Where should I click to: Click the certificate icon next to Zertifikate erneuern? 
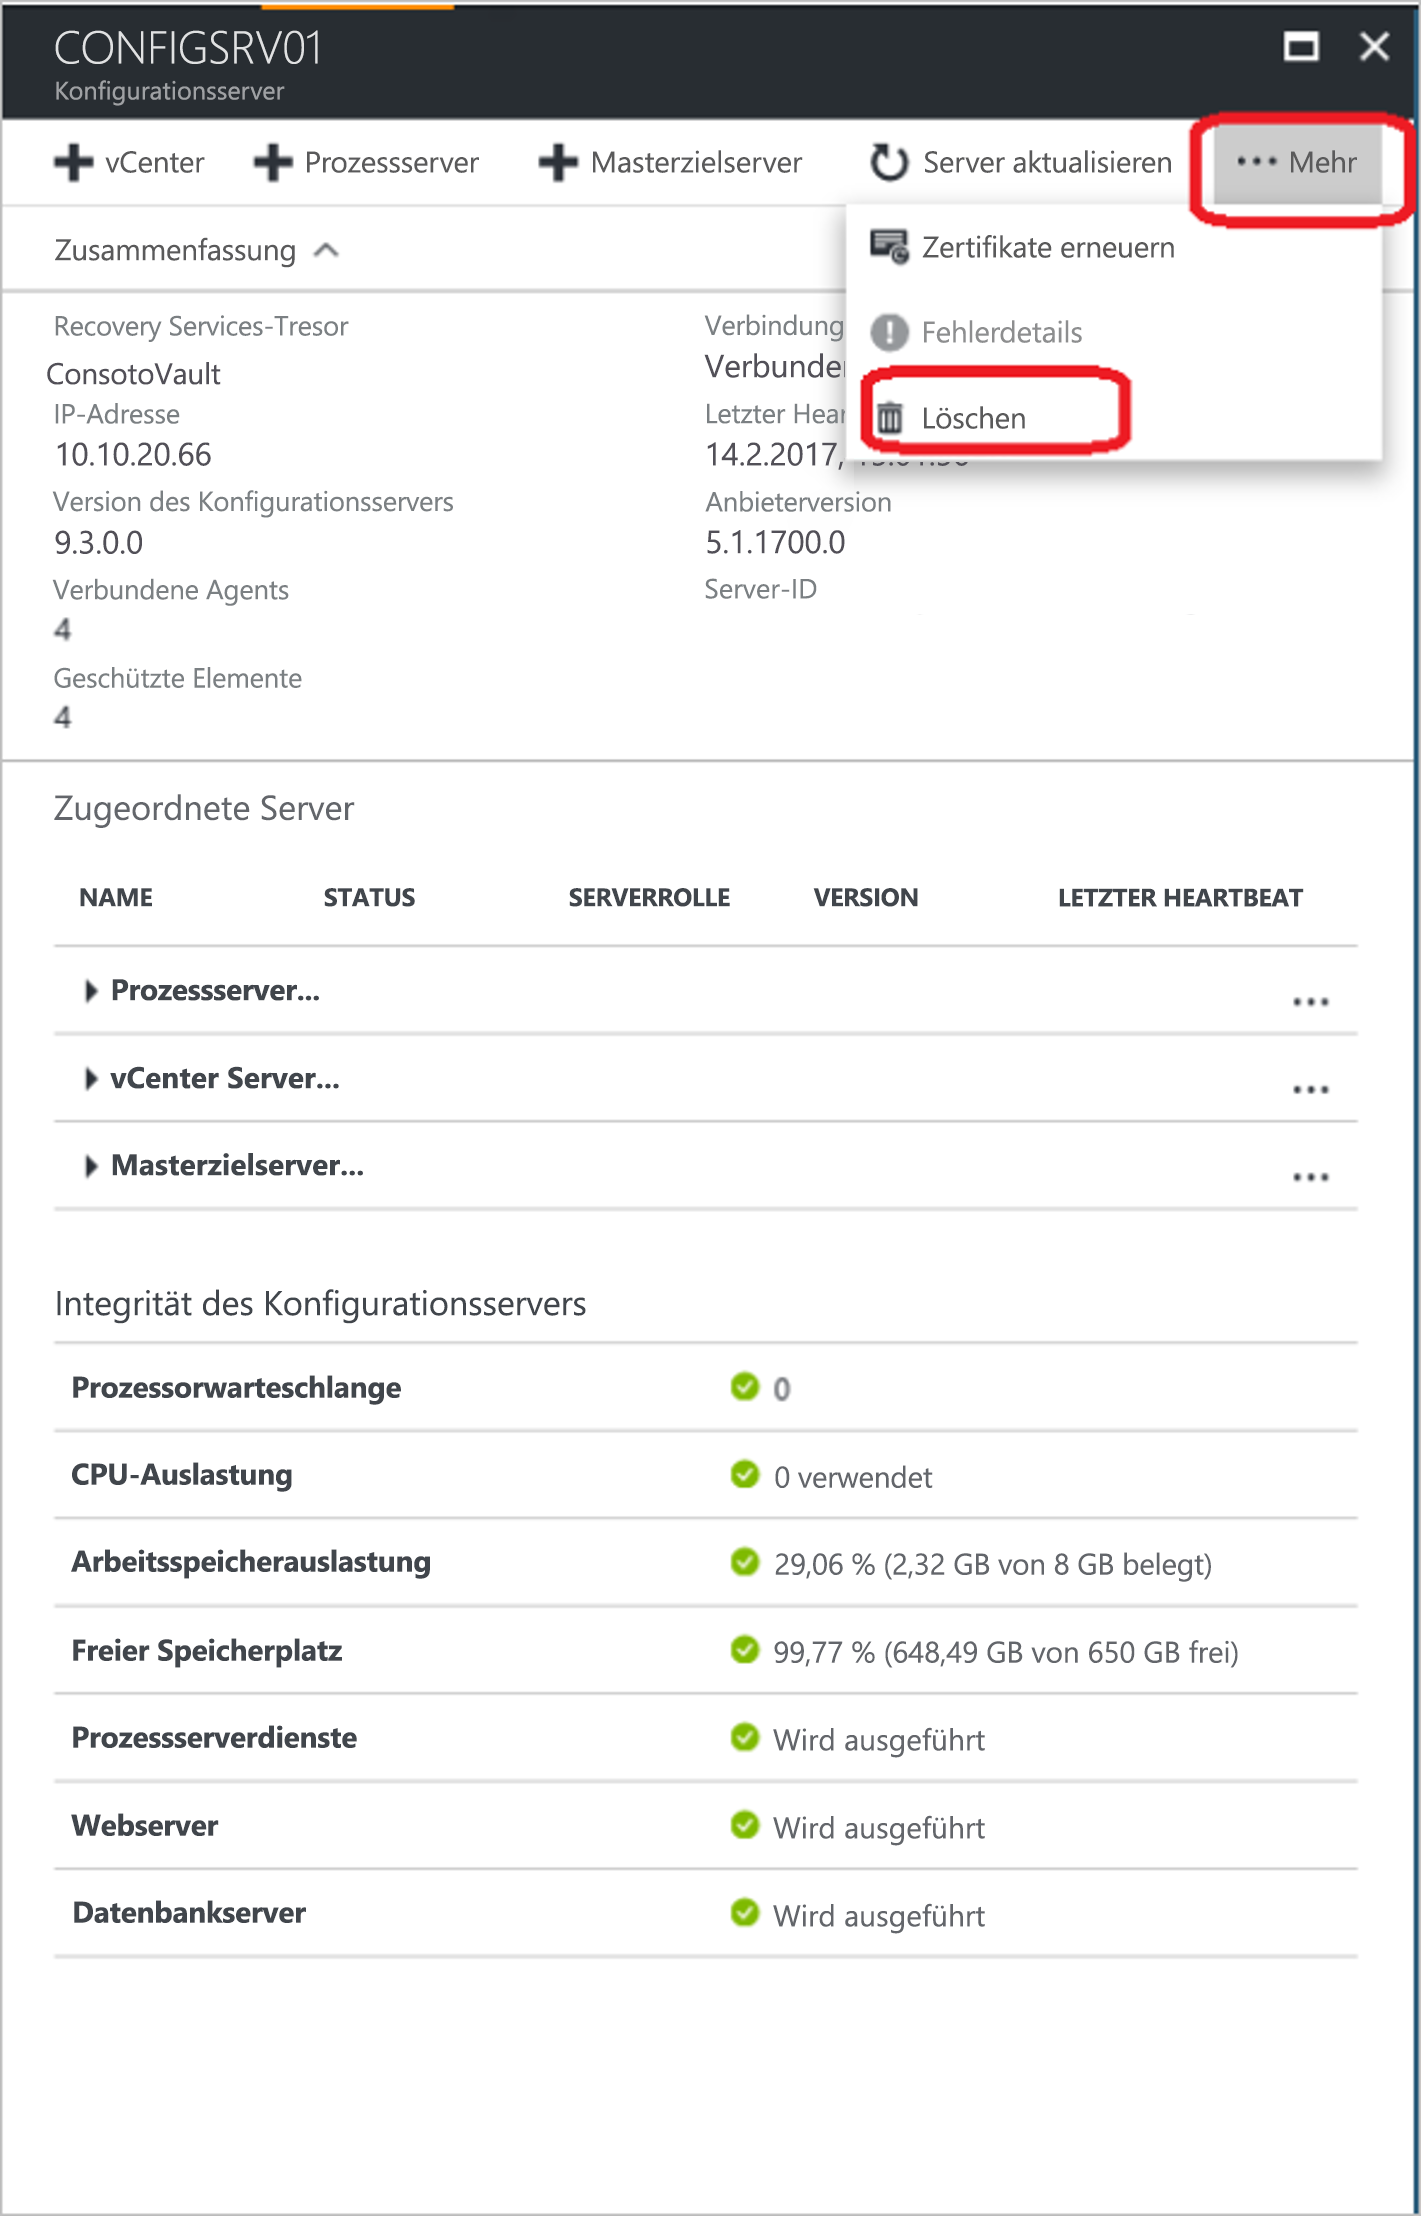point(889,246)
